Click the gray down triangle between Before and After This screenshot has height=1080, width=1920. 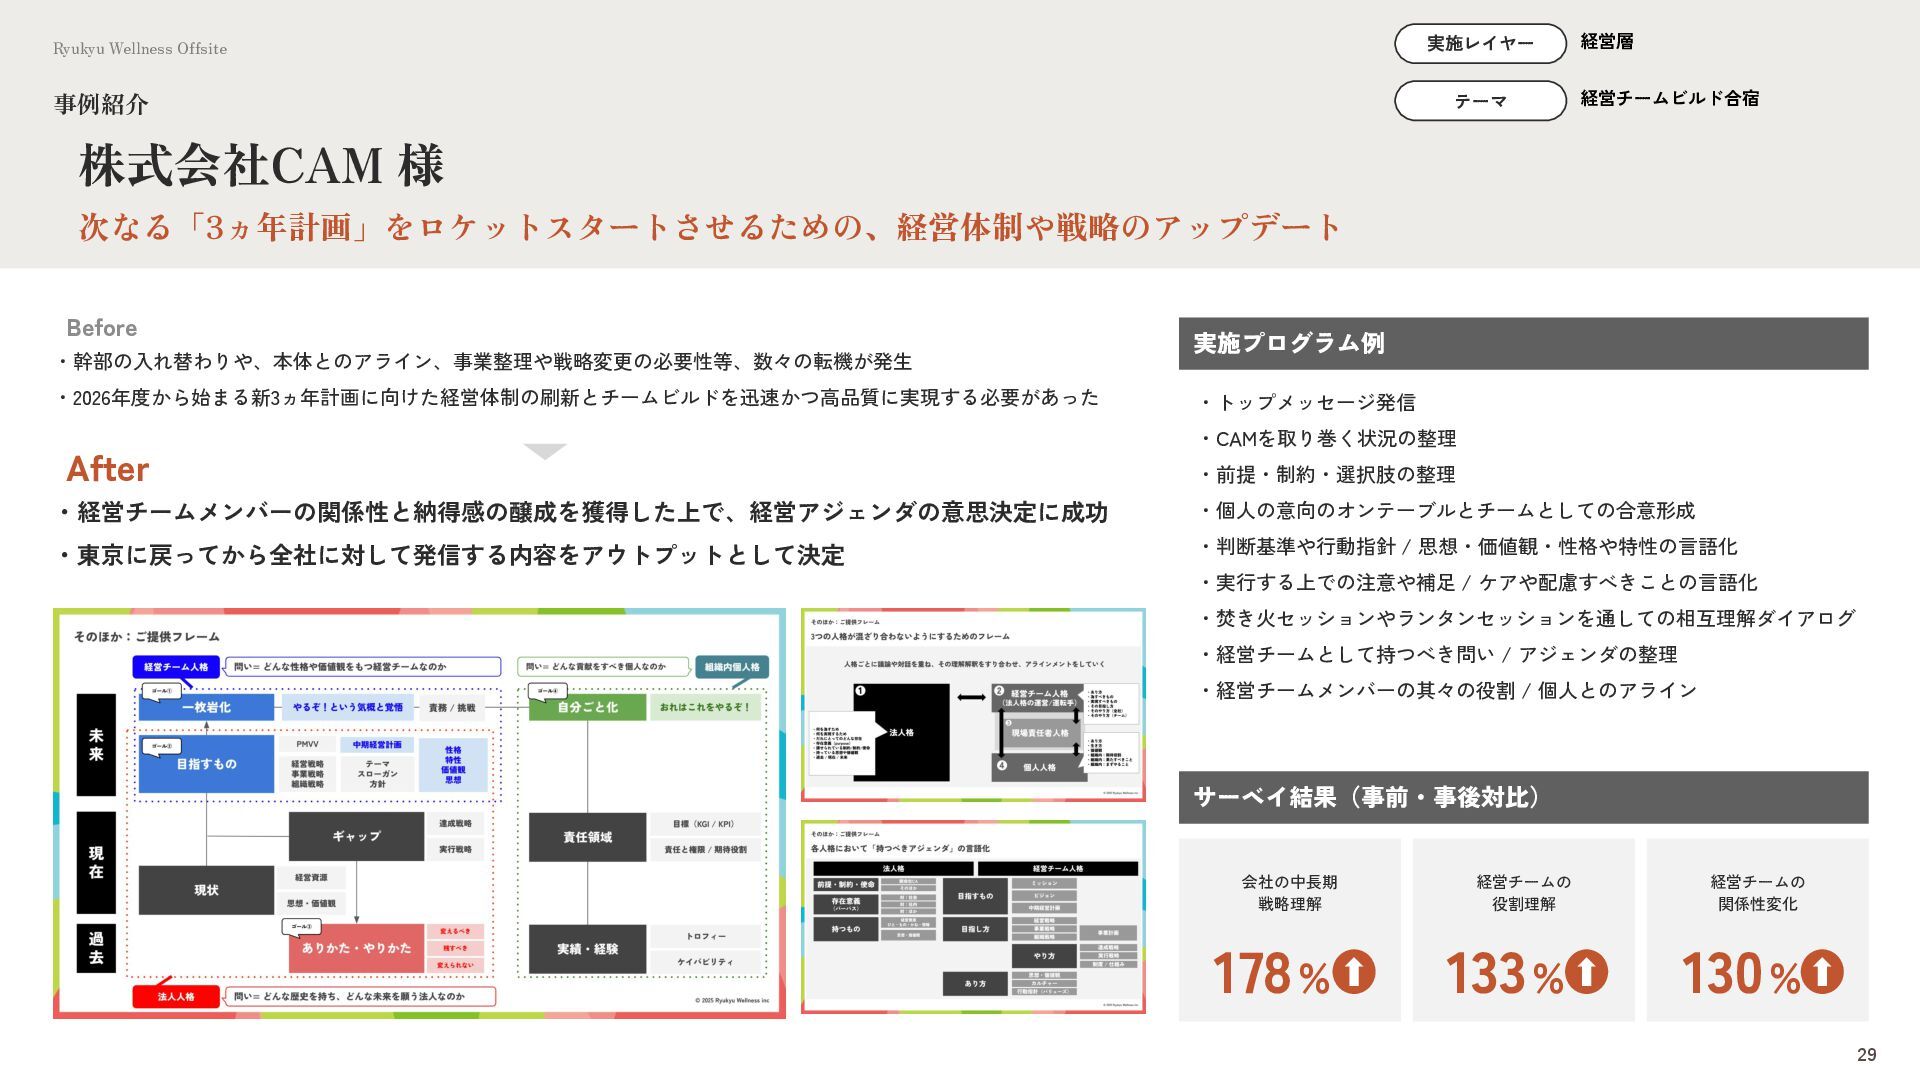544,451
